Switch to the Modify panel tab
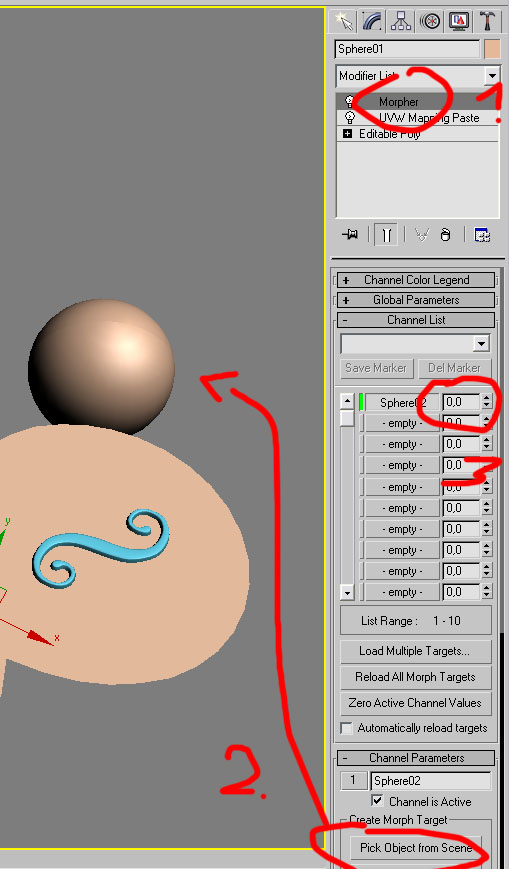 [373, 22]
